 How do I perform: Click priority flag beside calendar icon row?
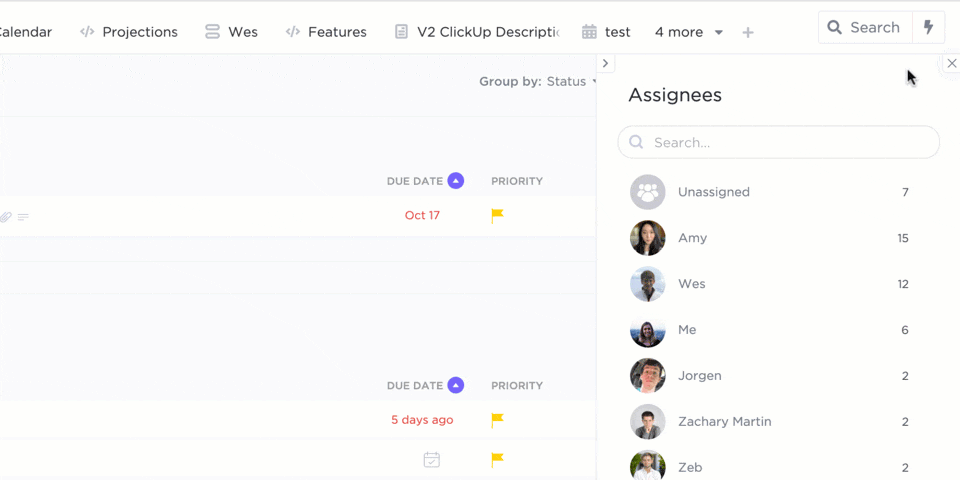click(498, 460)
